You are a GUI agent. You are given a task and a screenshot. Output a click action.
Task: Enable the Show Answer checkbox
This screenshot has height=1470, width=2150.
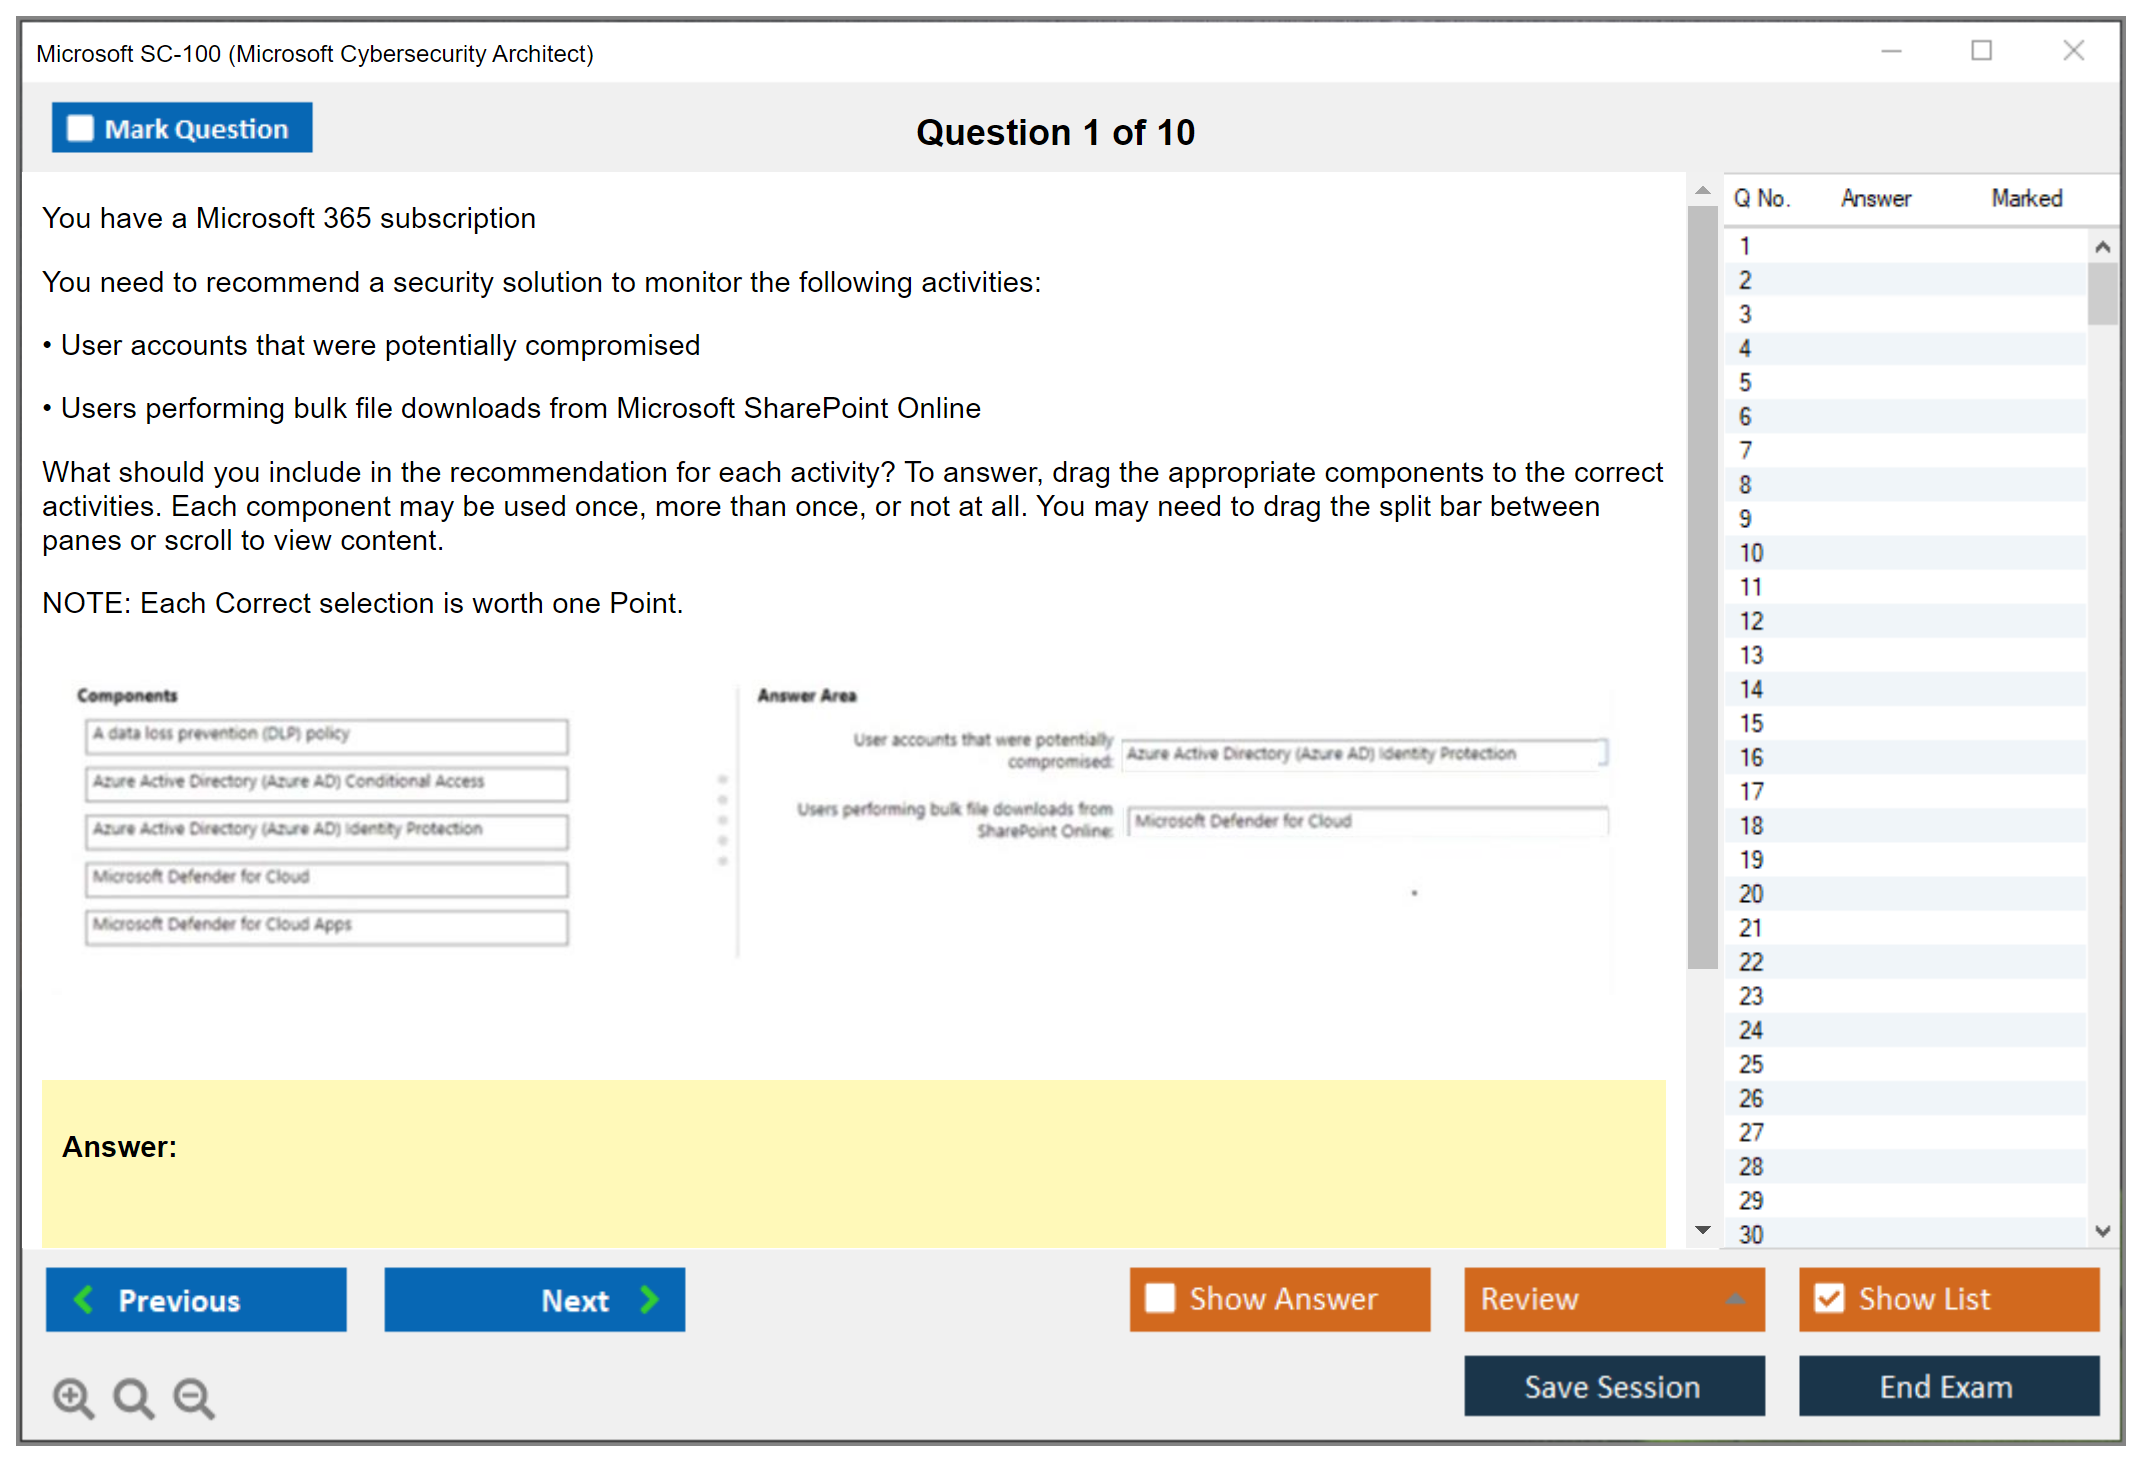(x=1160, y=1298)
